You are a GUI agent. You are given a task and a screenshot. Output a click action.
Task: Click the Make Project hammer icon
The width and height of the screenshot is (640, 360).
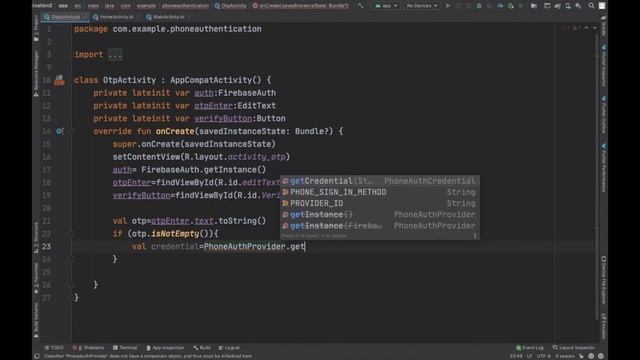point(360,6)
